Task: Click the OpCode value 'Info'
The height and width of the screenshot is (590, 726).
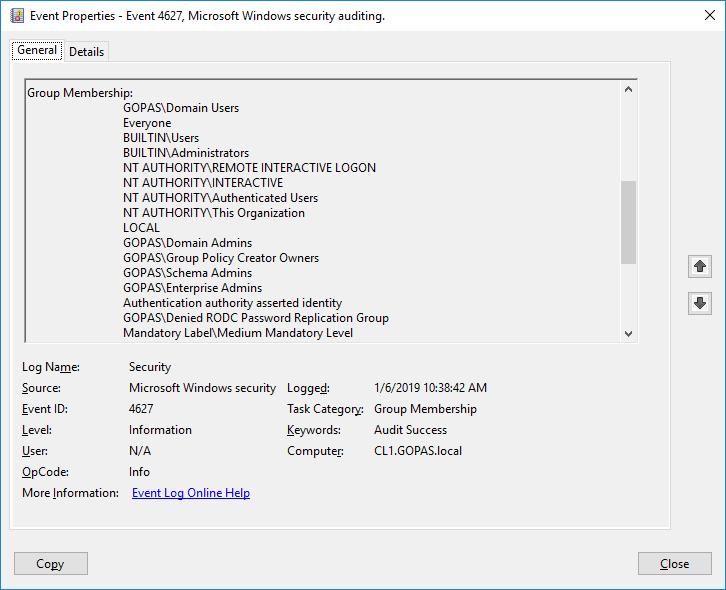Action: tap(139, 471)
